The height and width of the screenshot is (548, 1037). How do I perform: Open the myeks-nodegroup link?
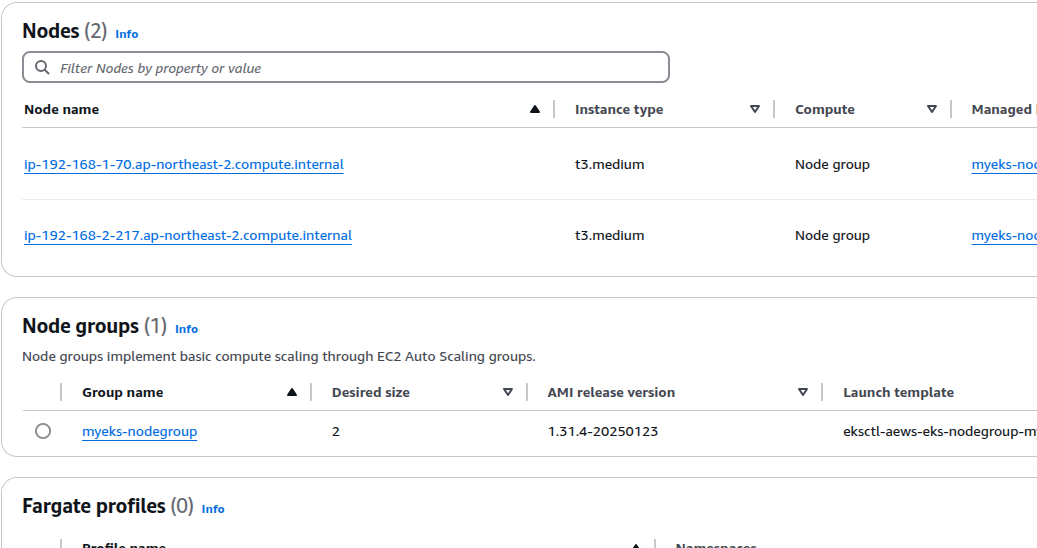(x=139, y=432)
